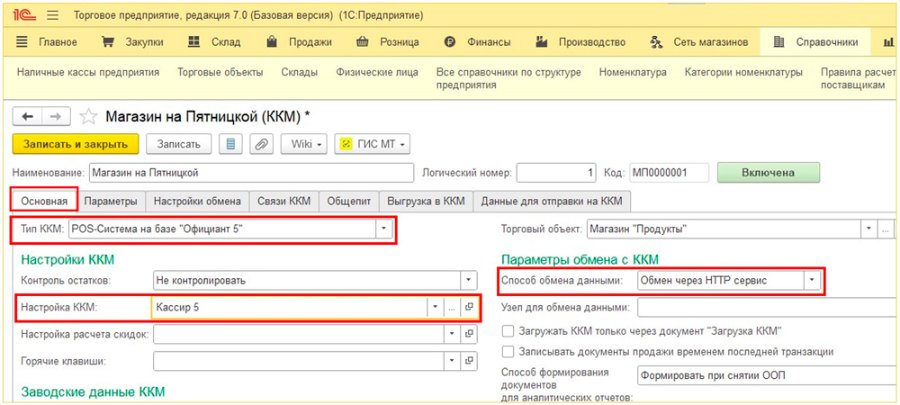900x405 pixels.
Task: Switch to the Общепит tab
Action: point(349,201)
